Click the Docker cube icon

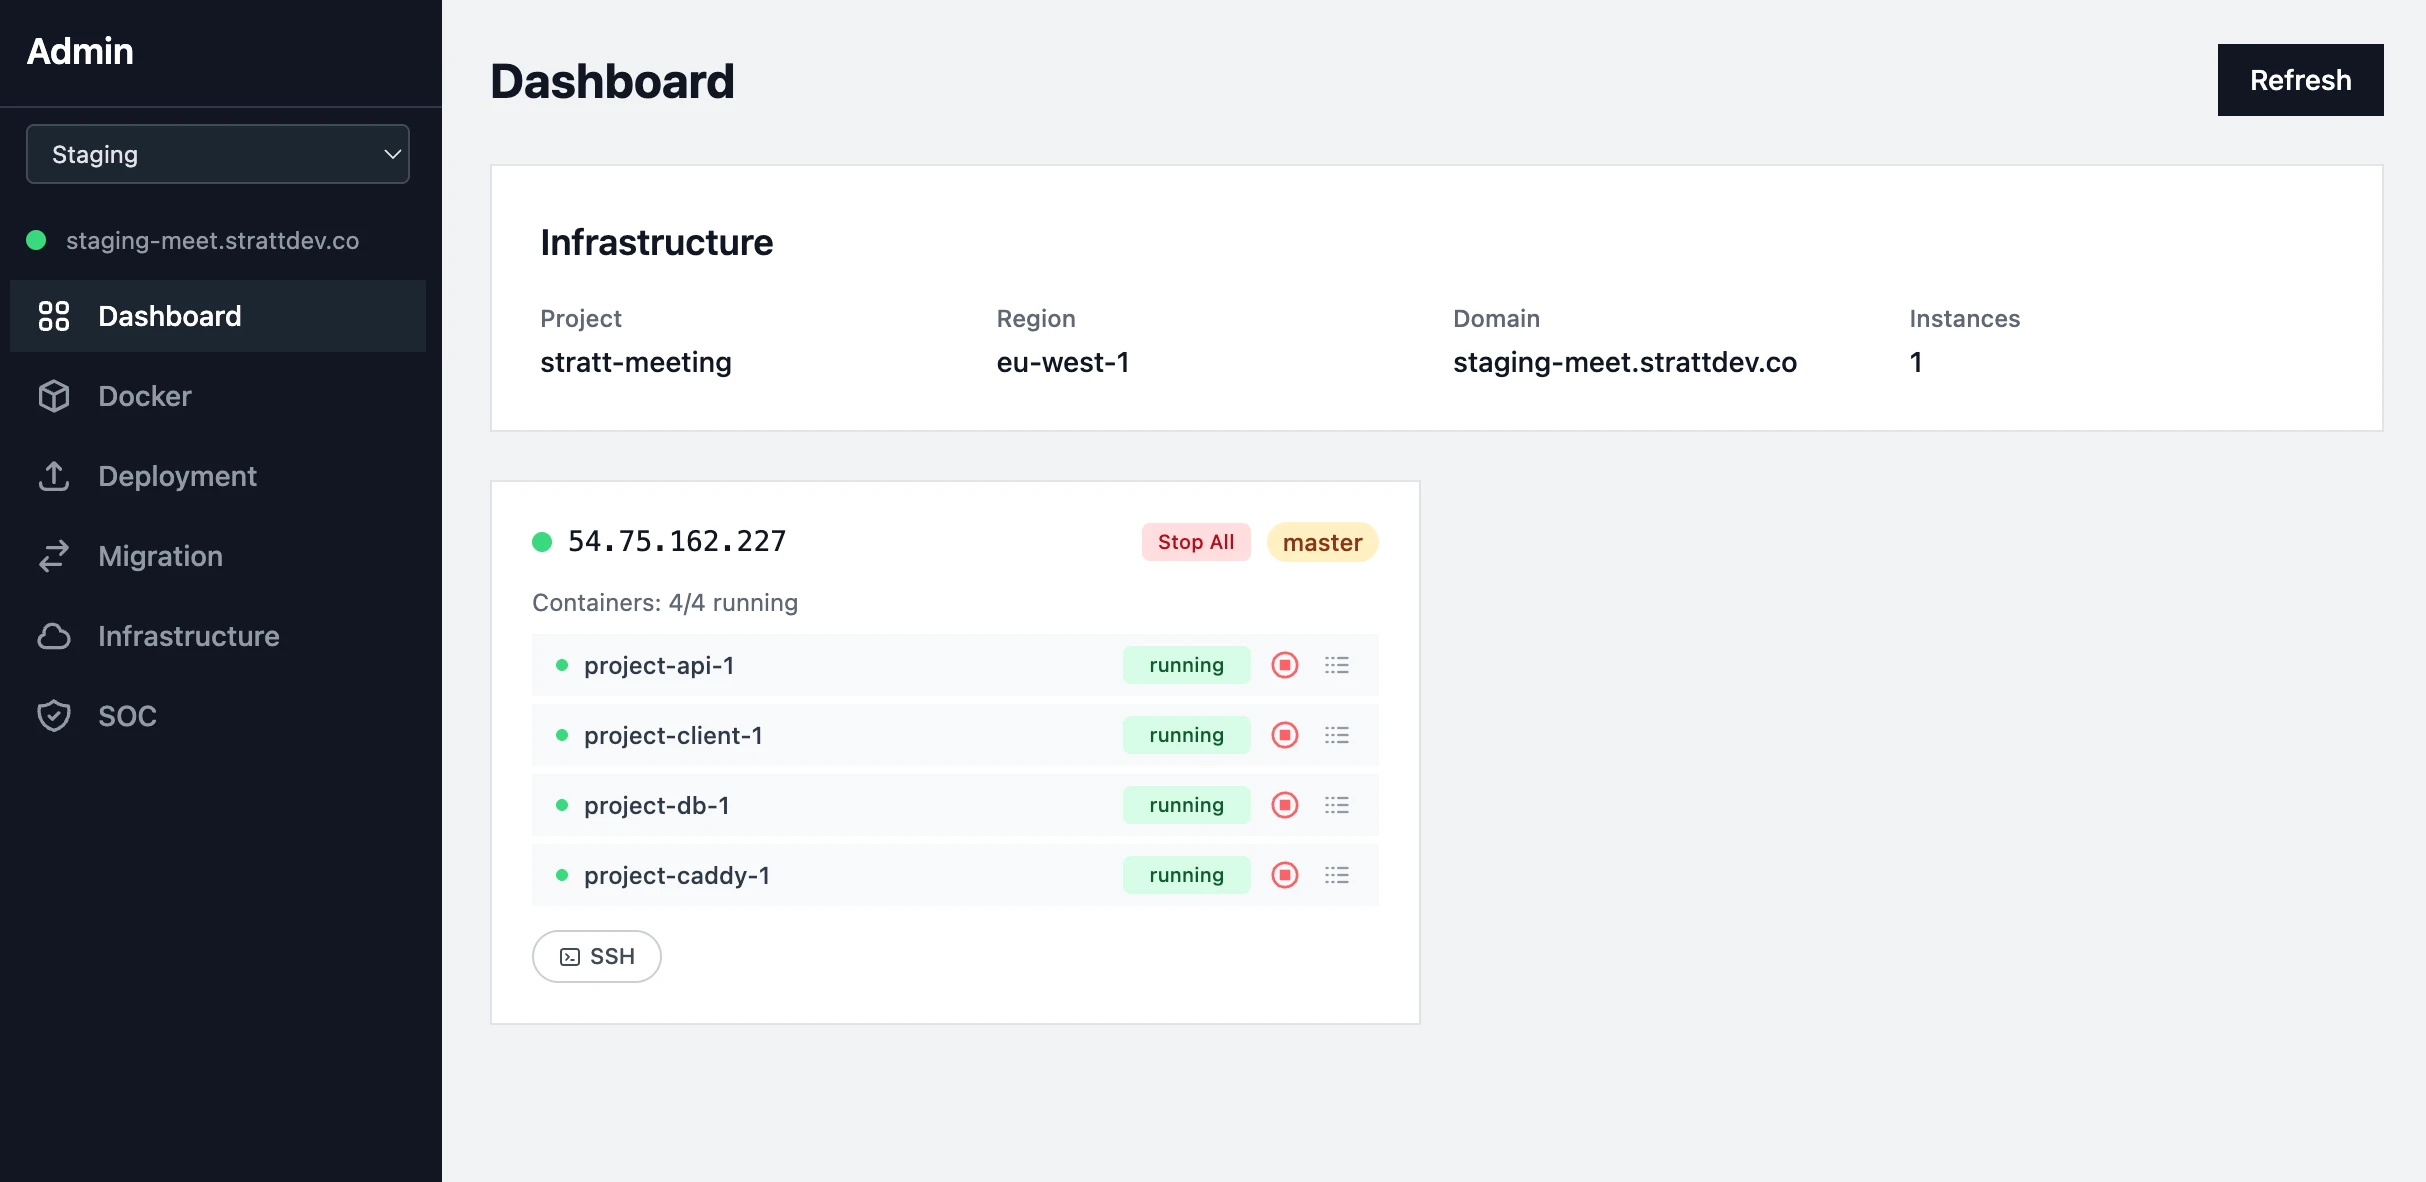pyautogui.click(x=55, y=396)
